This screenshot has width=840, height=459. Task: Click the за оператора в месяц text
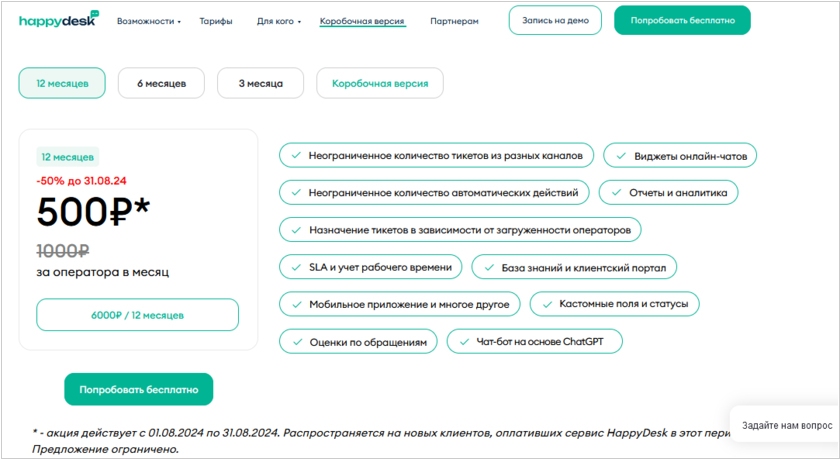click(x=102, y=272)
